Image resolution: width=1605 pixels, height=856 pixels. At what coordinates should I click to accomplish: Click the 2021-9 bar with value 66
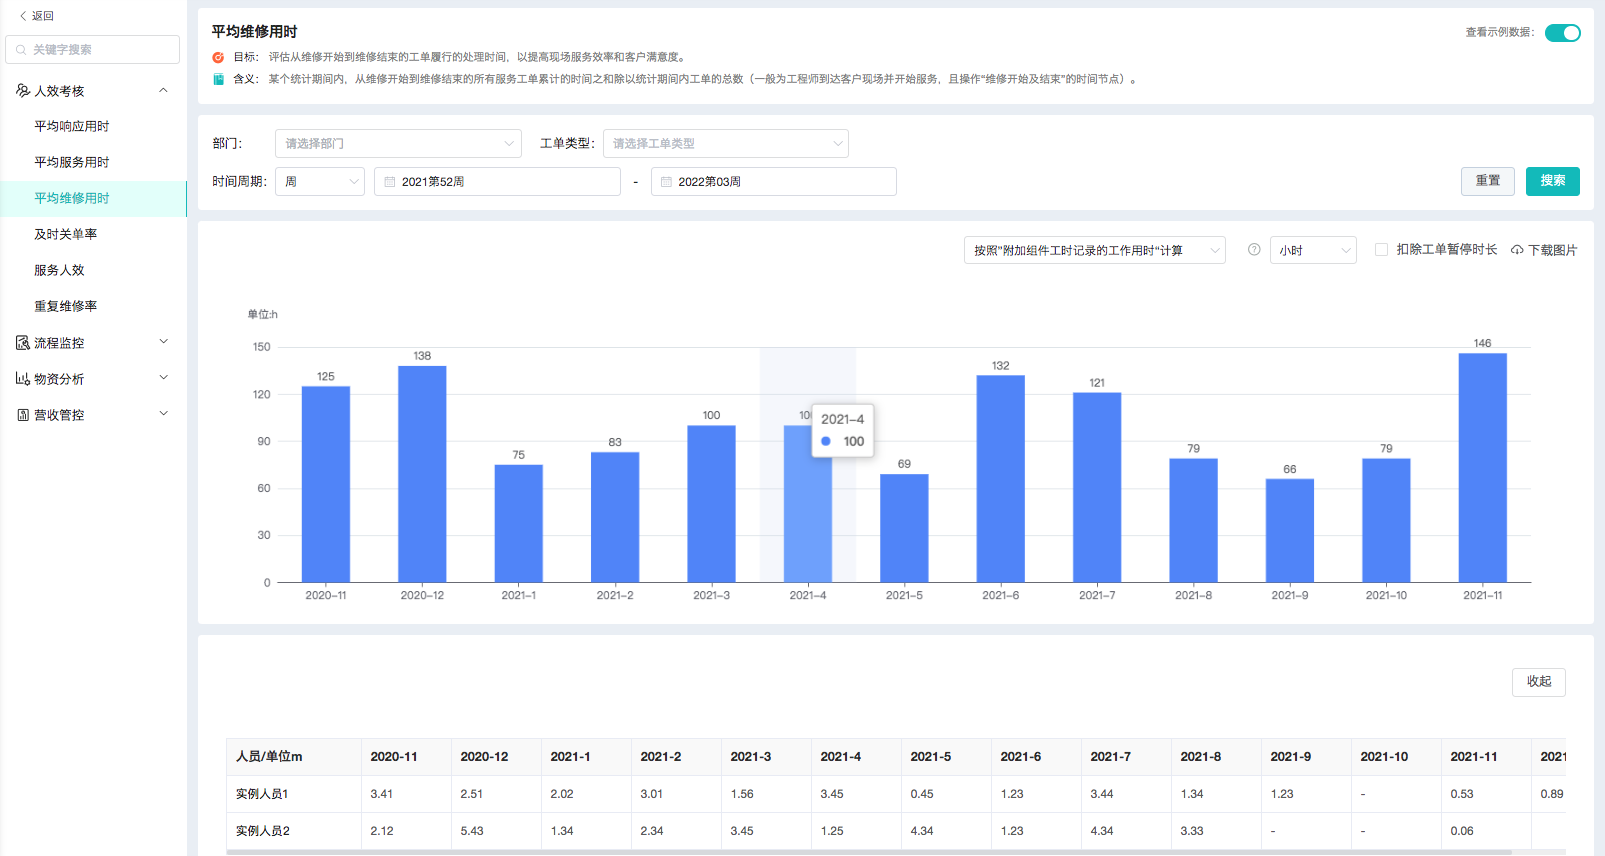1290,530
